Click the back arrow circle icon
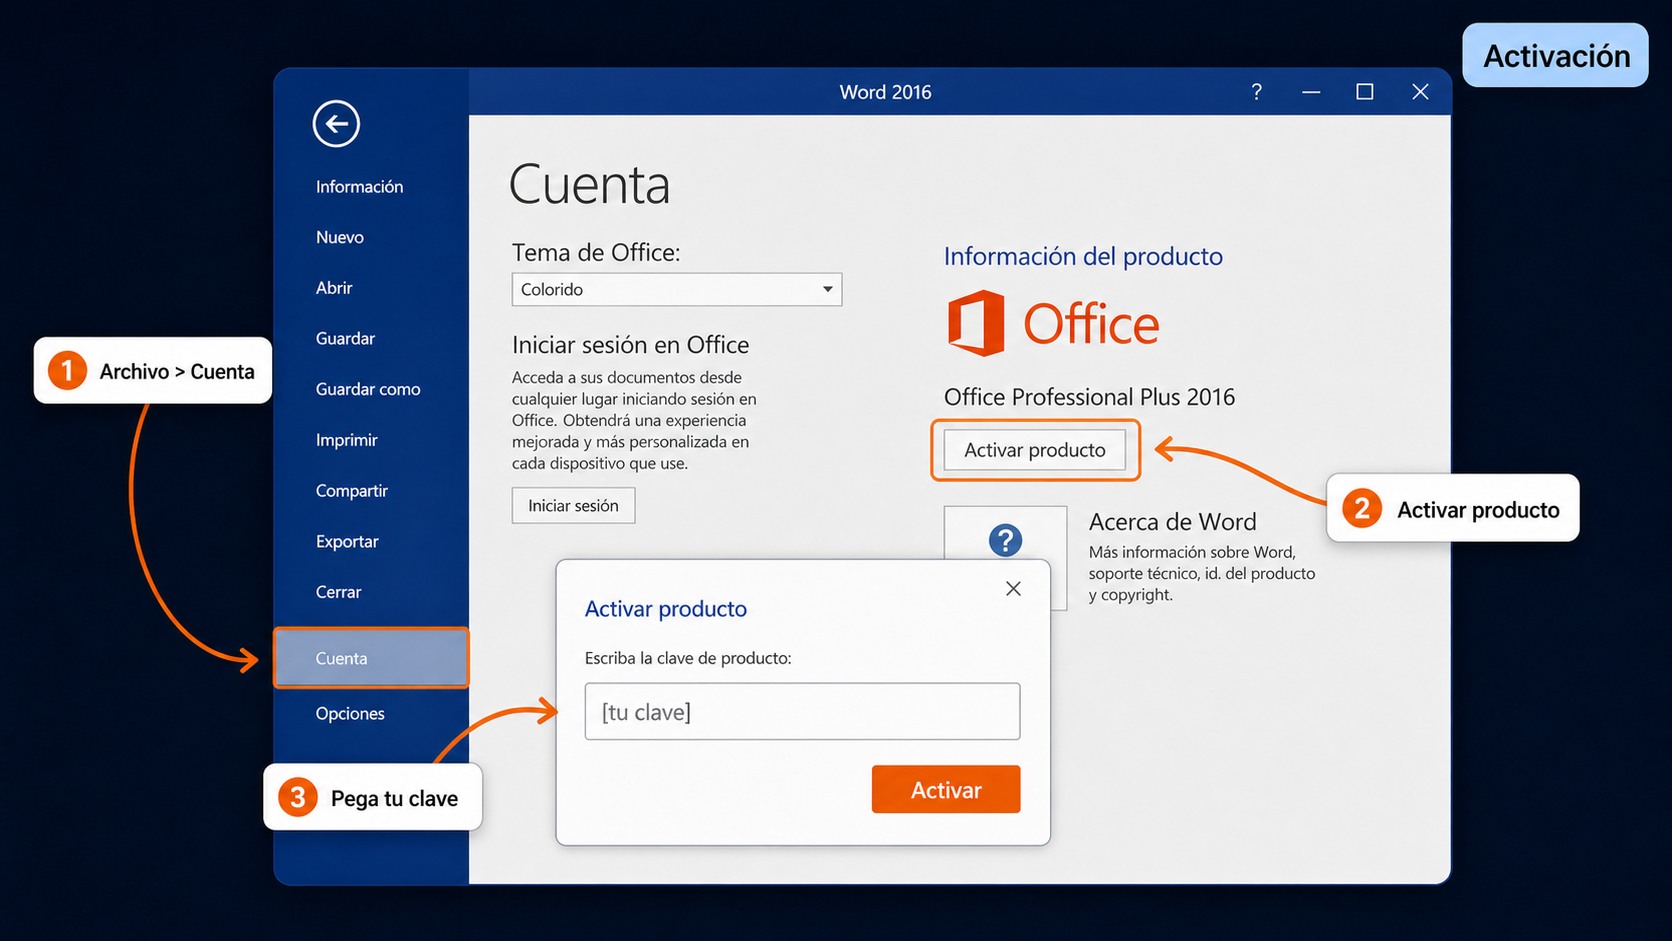The height and width of the screenshot is (941, 1672). pyautogui.click(x=336, y=124)
